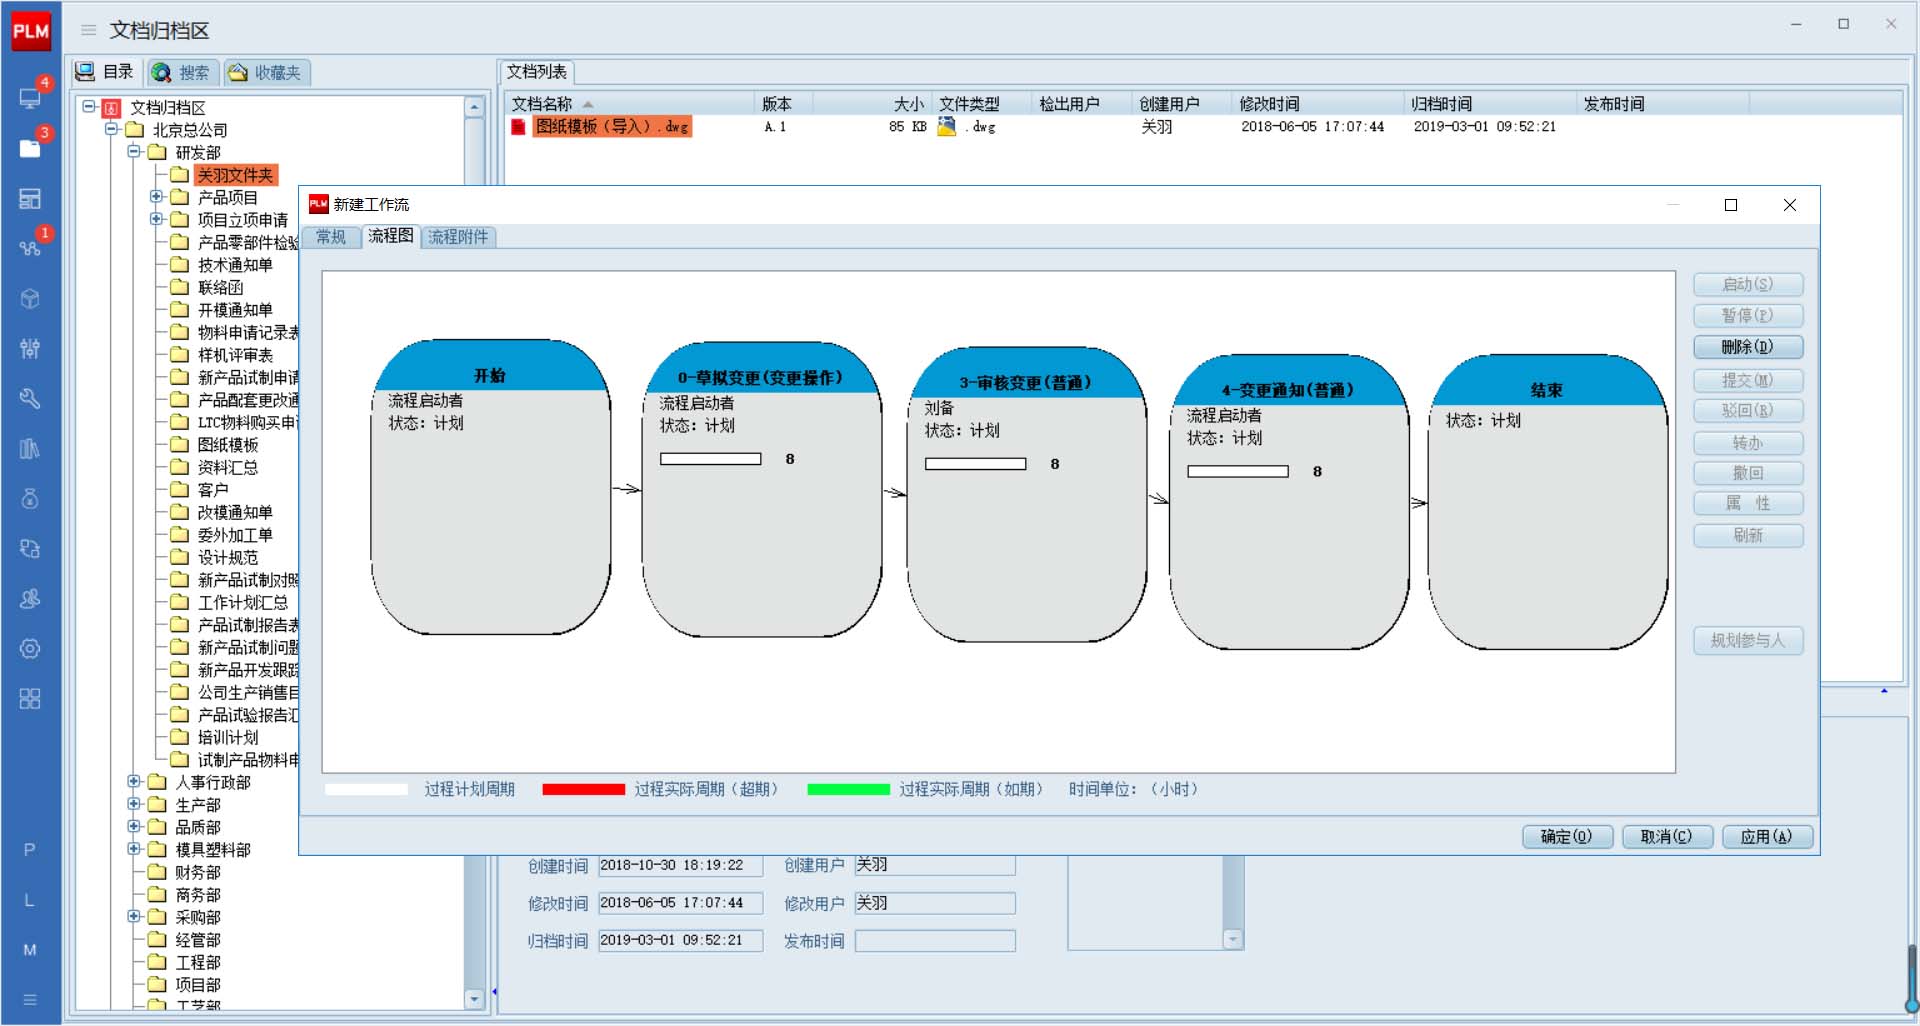The image size is (1920, 1026).
Task: Click the folder sidebar icon with badge 3
Action: 30,148
